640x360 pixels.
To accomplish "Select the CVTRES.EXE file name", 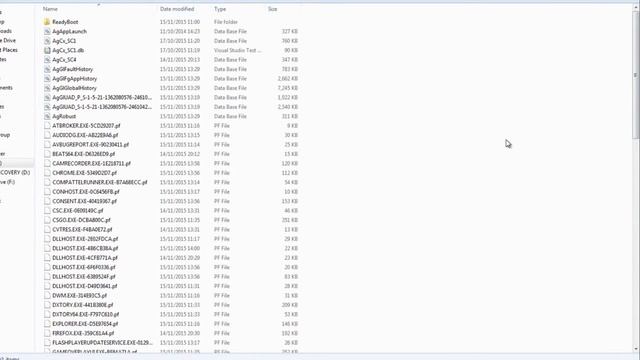I will point(82,229).
